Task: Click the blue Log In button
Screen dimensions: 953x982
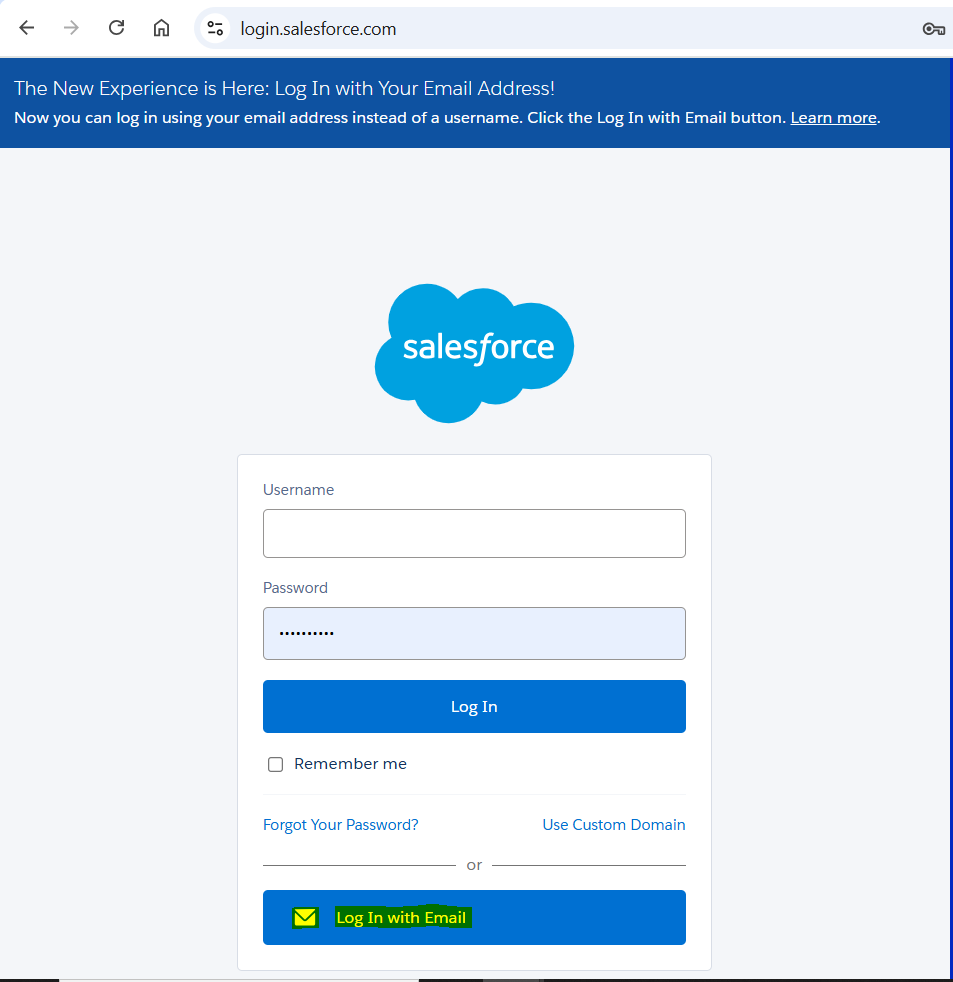Action: tap(474, 706)
